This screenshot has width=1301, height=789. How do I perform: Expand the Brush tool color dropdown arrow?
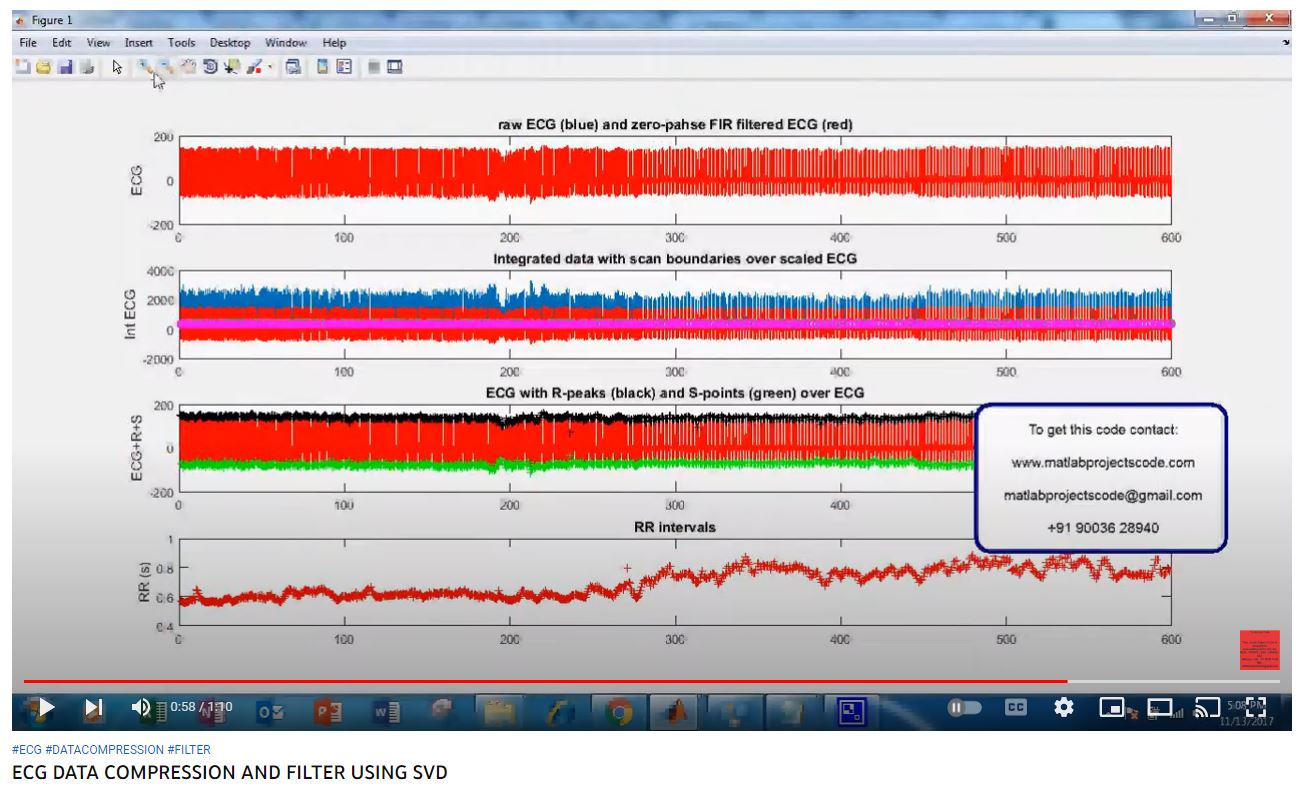270,68
